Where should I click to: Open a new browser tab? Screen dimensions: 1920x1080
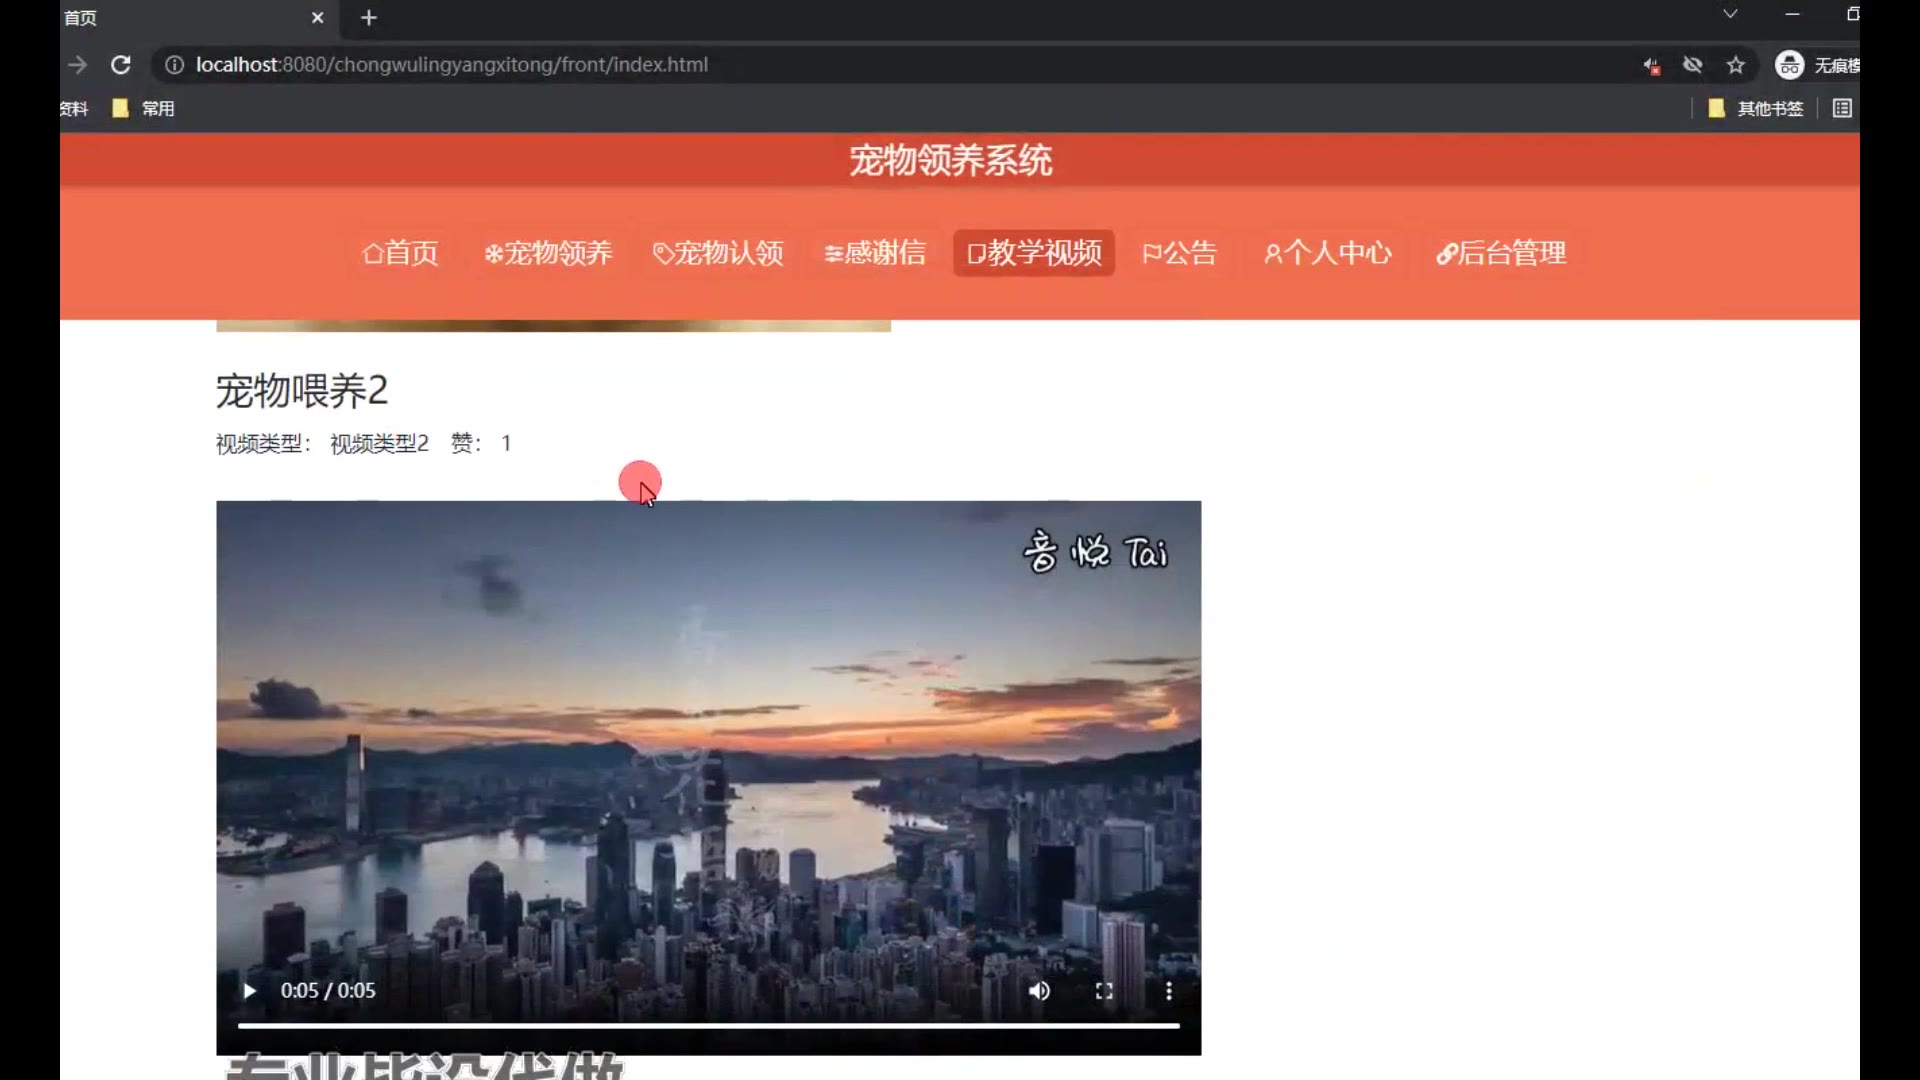point(369,18)
